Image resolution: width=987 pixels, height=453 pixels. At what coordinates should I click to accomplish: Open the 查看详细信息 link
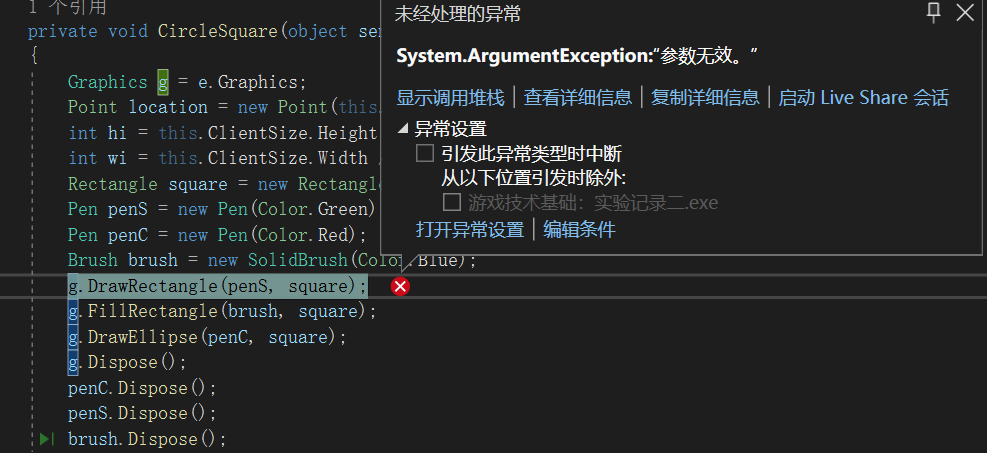[x=578, y=98]
